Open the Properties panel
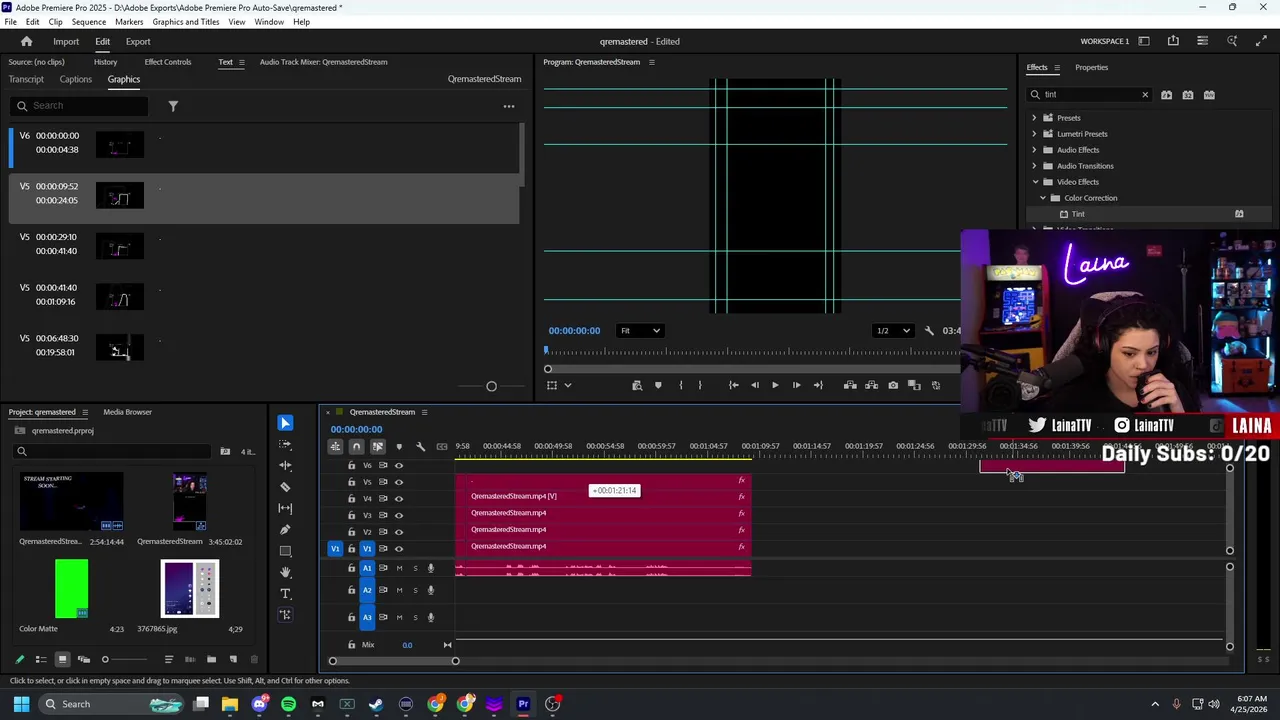Screen dimensions: 1280x720 tap(1091, 68)
